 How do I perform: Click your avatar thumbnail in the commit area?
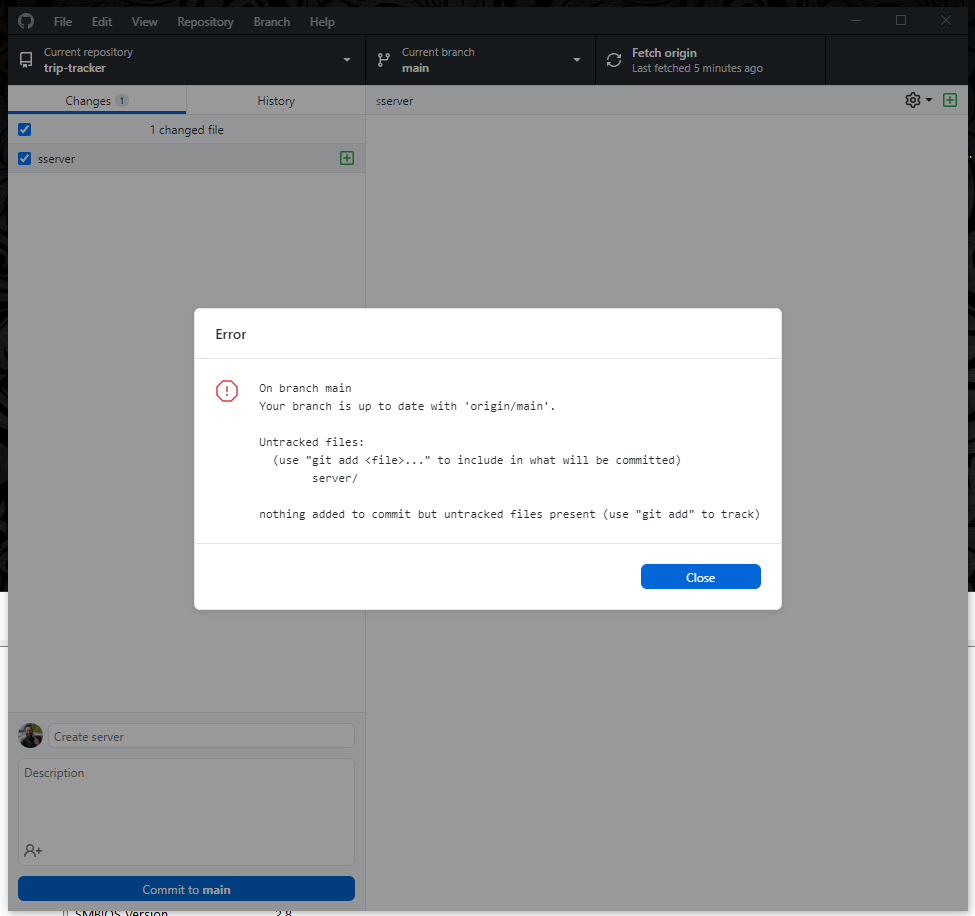pyautogui.click(x=30, y=735)
